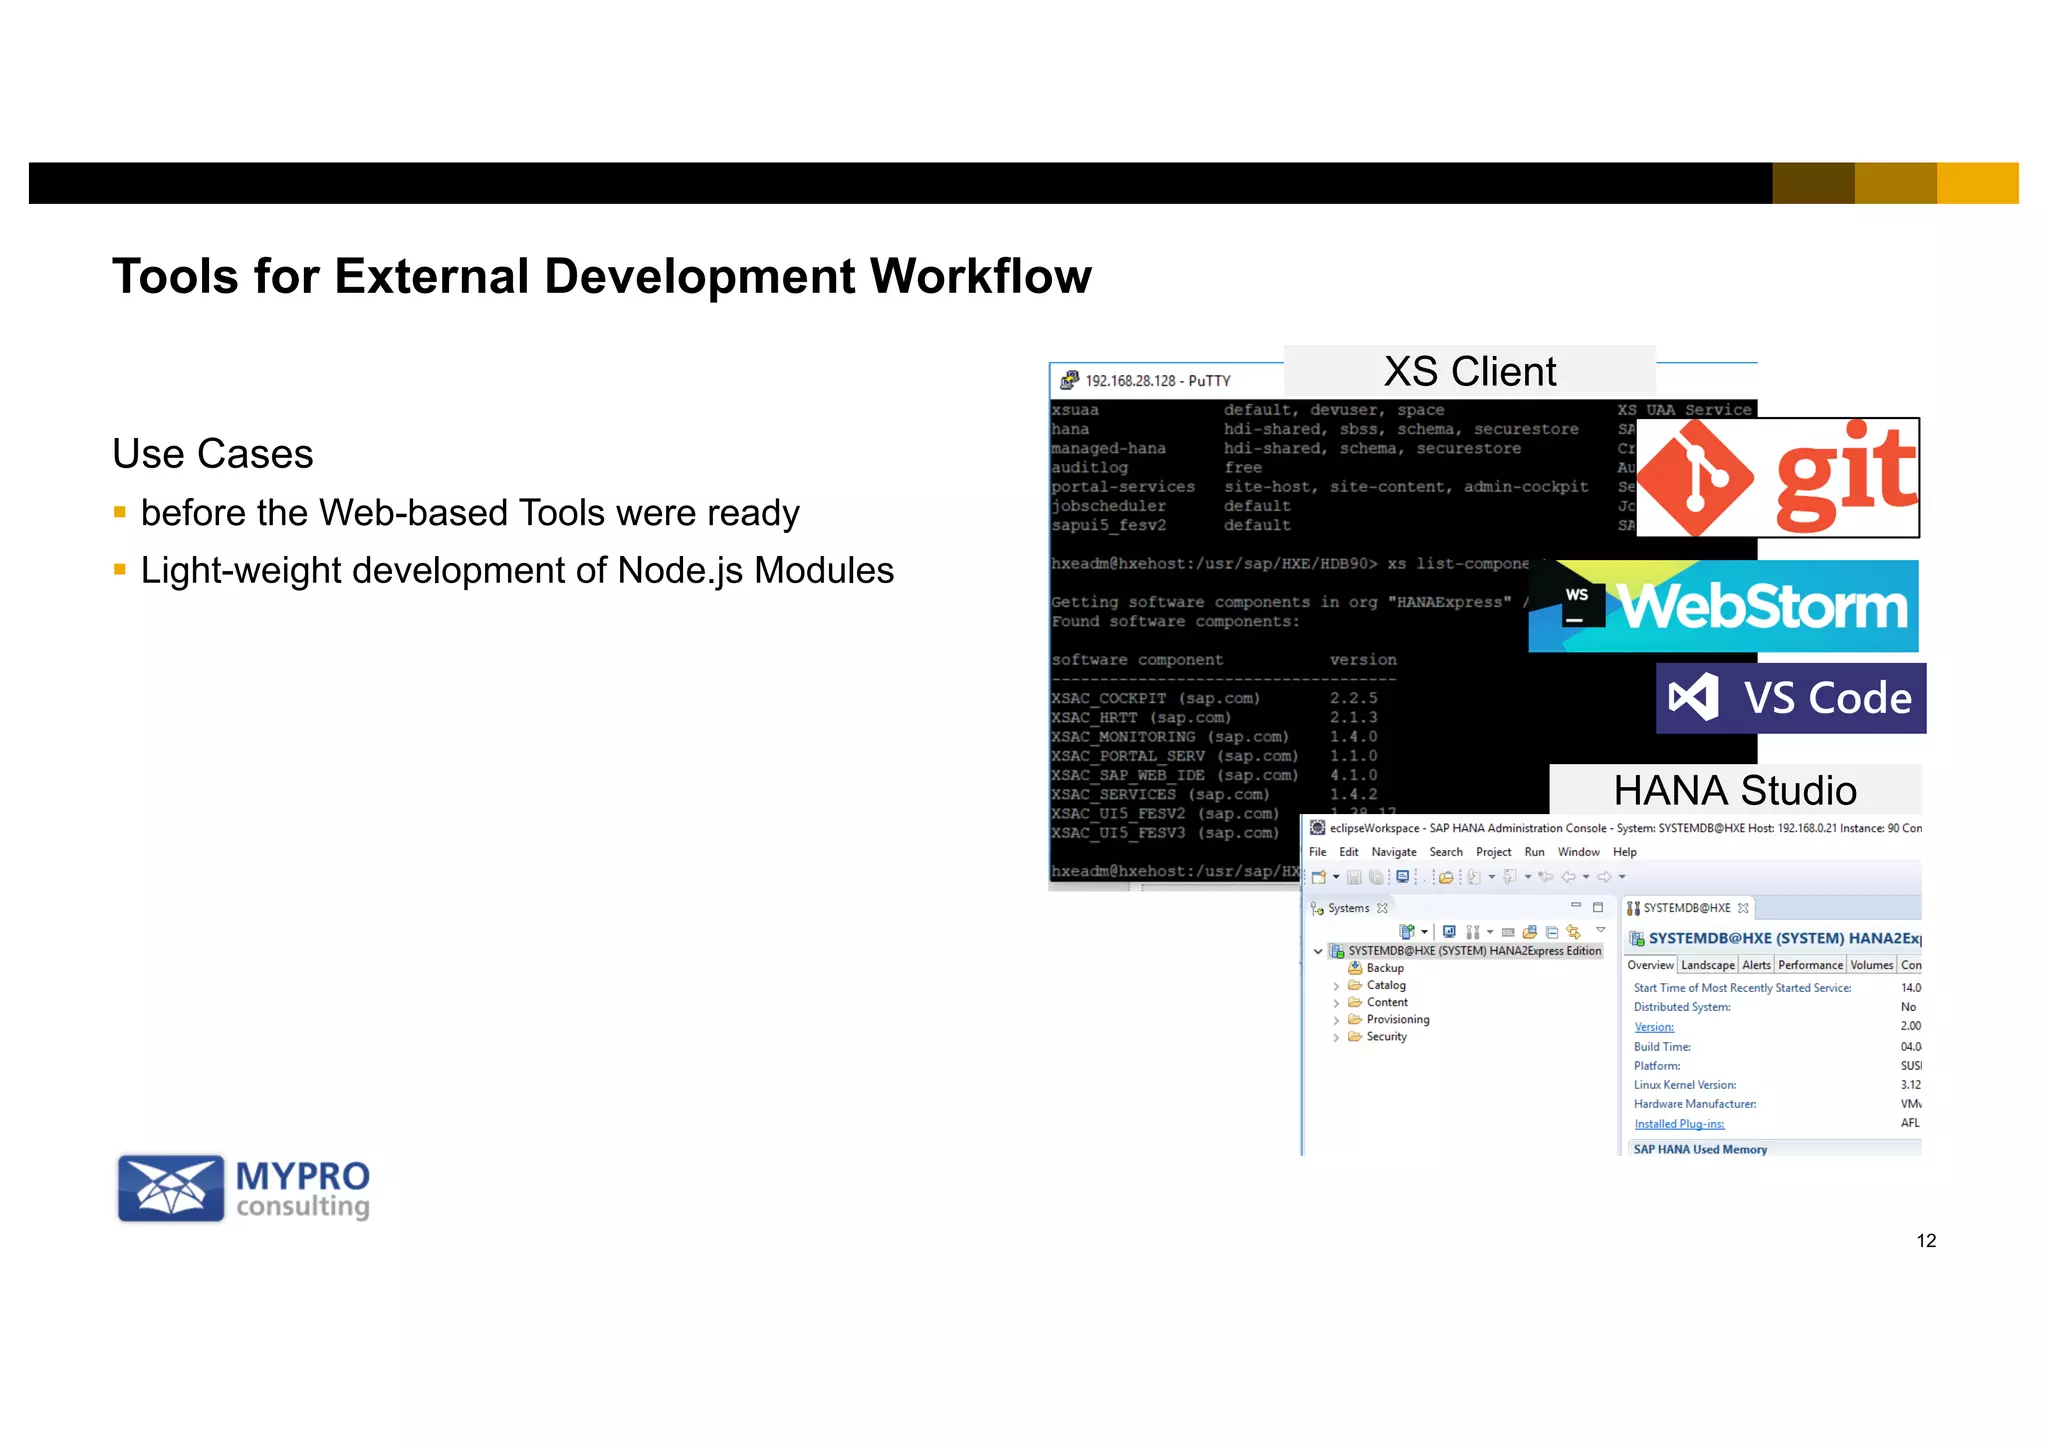
Task: Click Collapse All icon in Systems view
Action: [x=1552, y=932]
